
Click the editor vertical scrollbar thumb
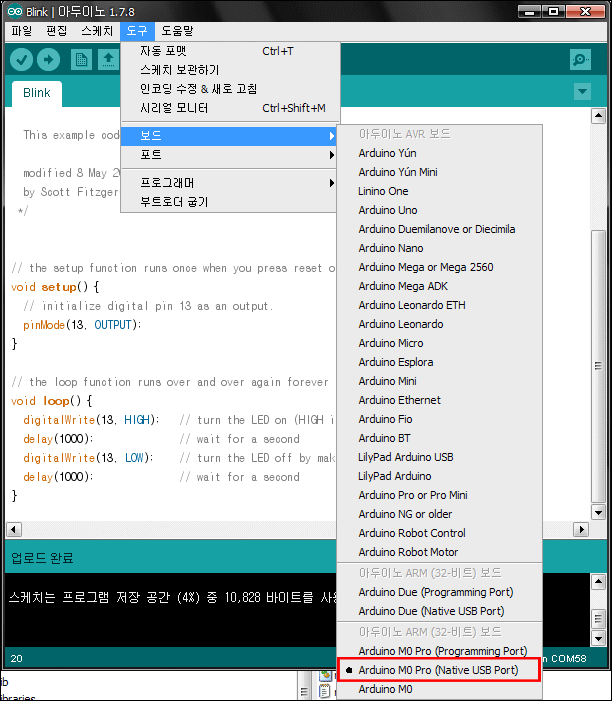tap(598, 367)
